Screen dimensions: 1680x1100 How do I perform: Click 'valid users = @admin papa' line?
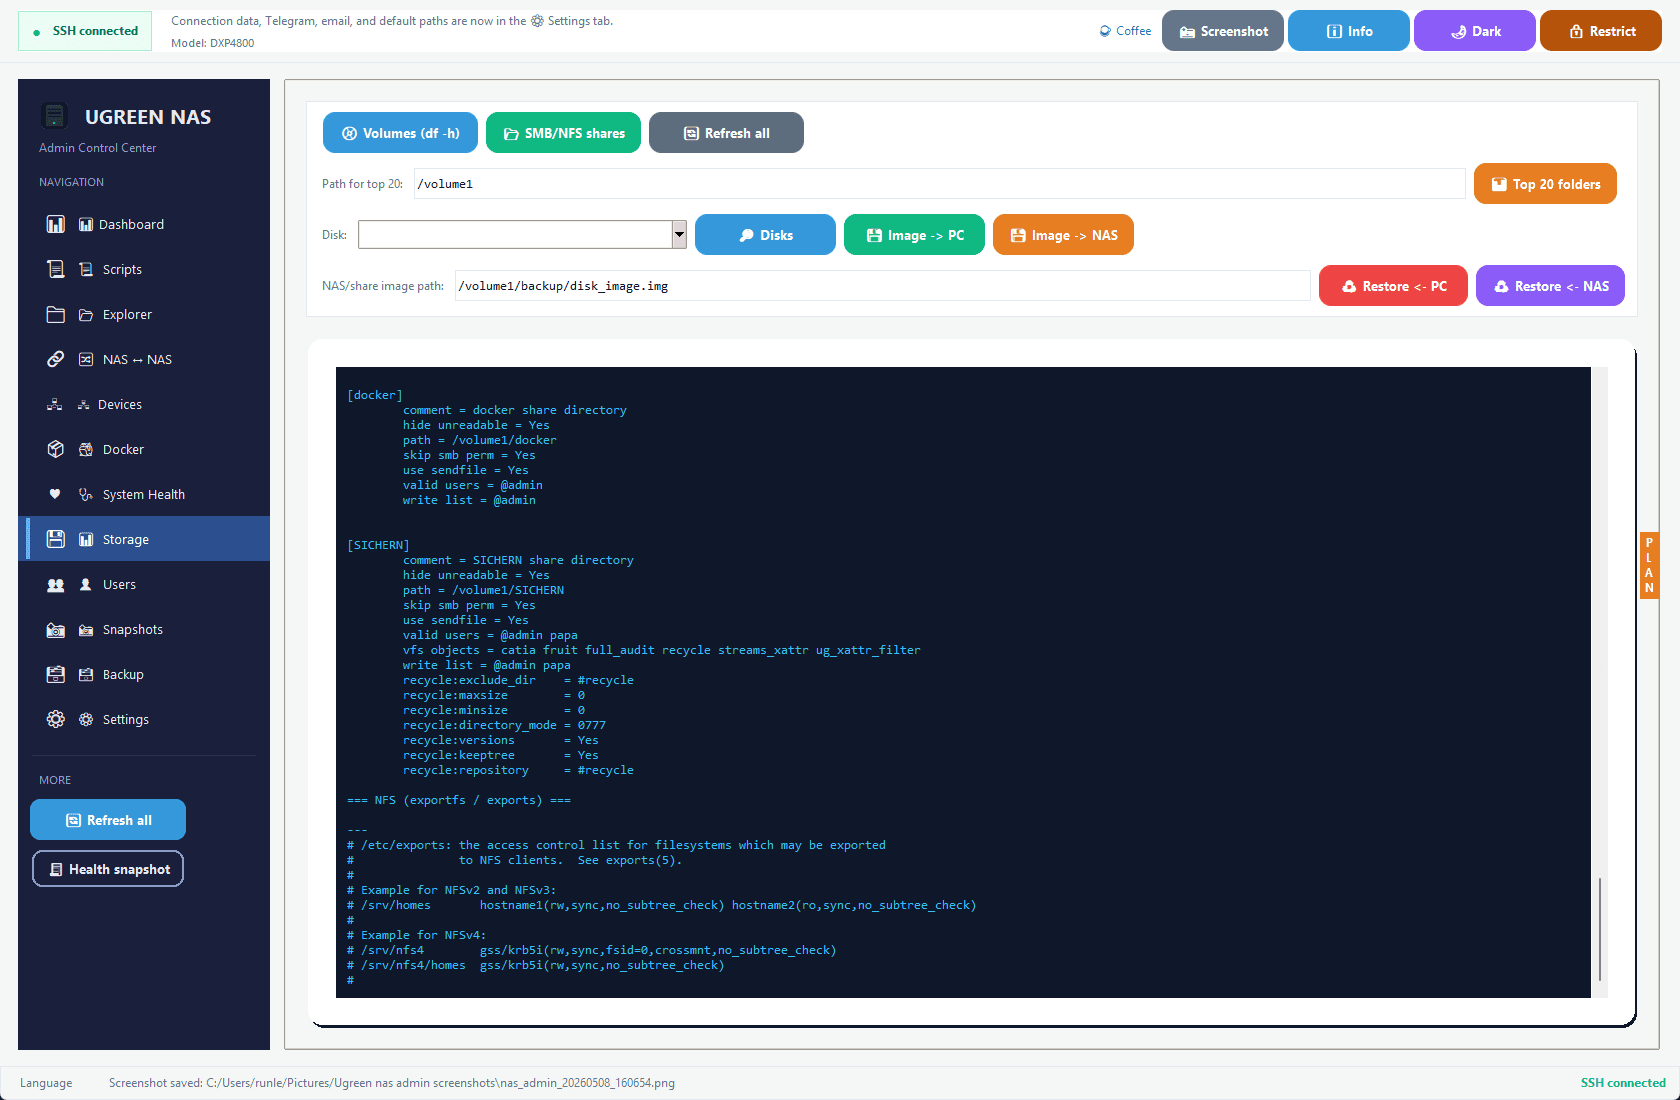490,635
